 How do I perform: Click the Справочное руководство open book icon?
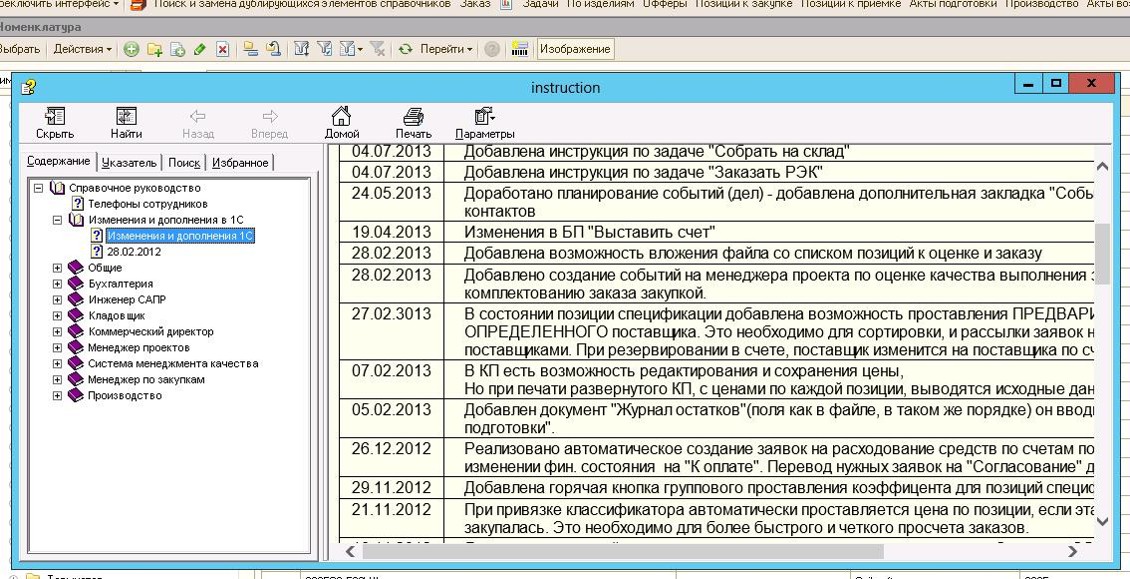click(x=58, y=188)
